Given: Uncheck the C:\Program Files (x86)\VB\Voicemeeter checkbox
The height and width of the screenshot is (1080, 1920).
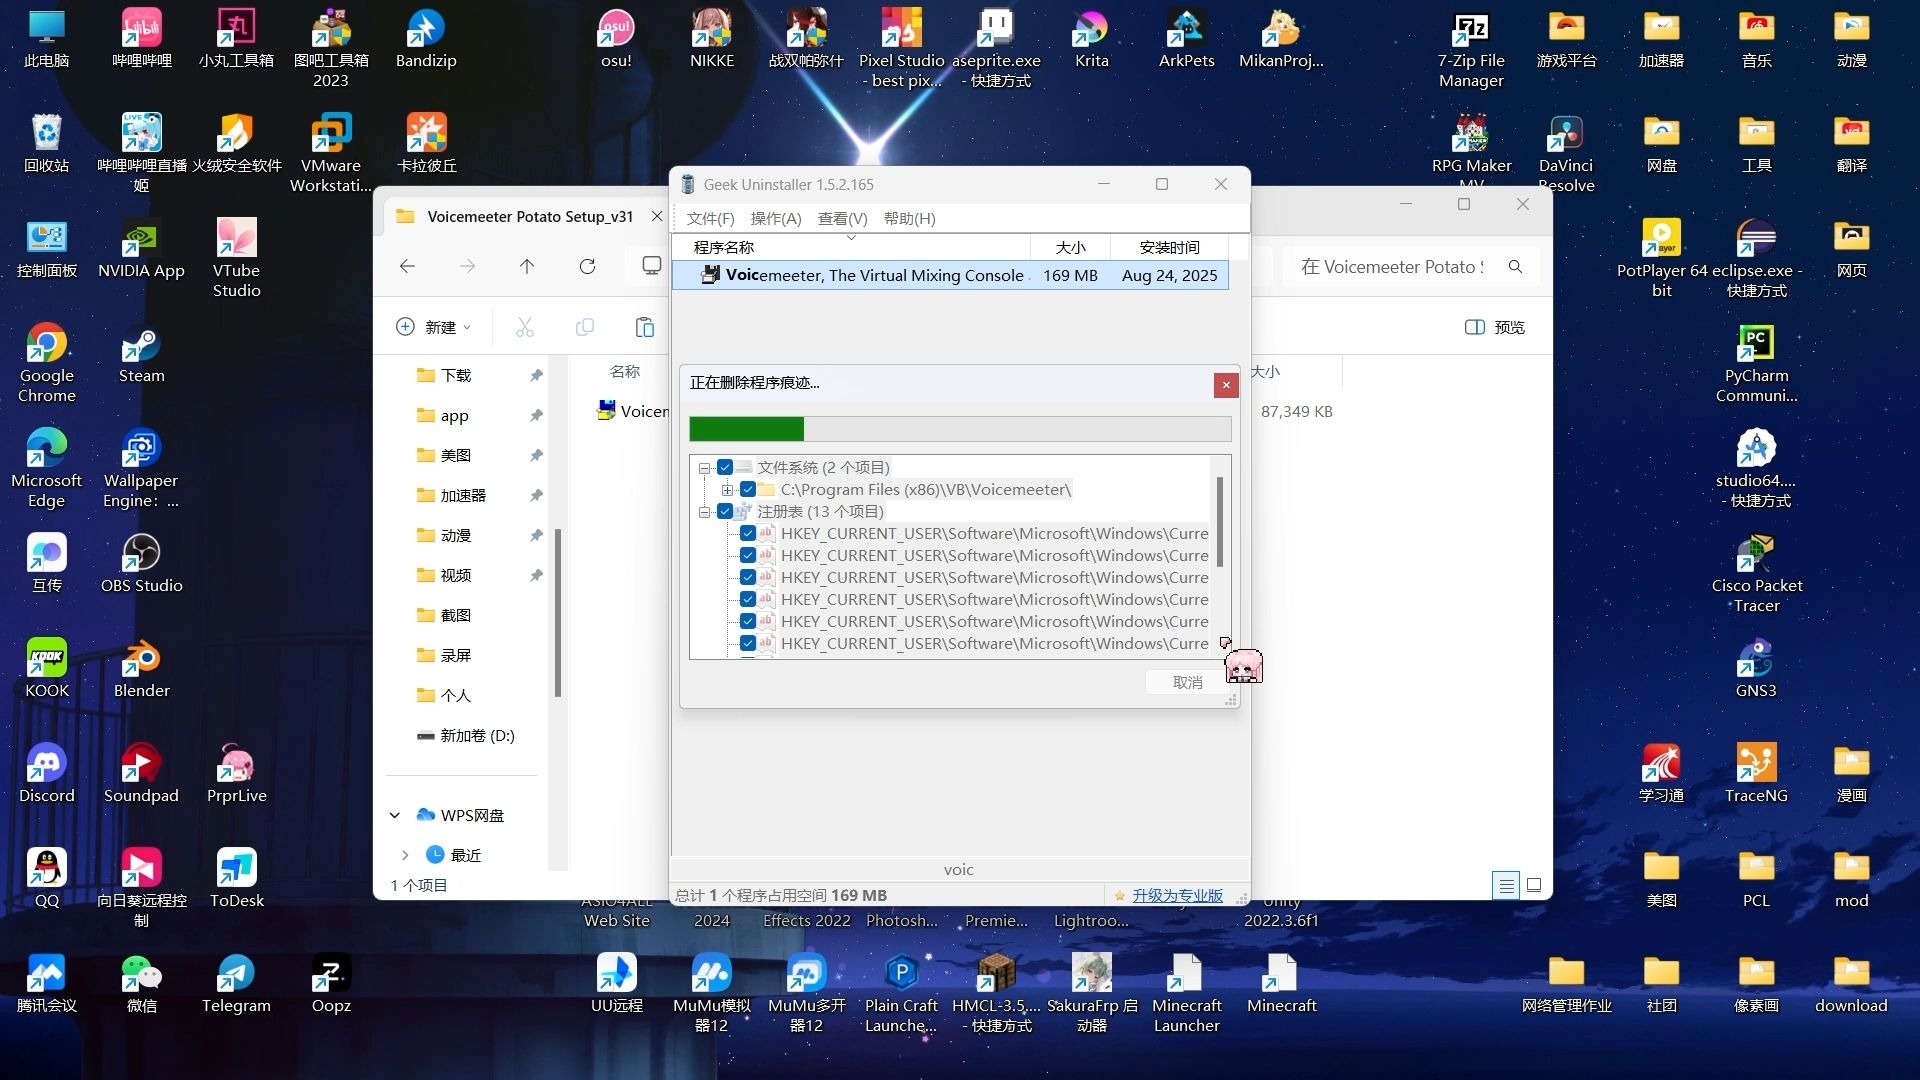Looking at the screenshot, I should pos(747,489).
